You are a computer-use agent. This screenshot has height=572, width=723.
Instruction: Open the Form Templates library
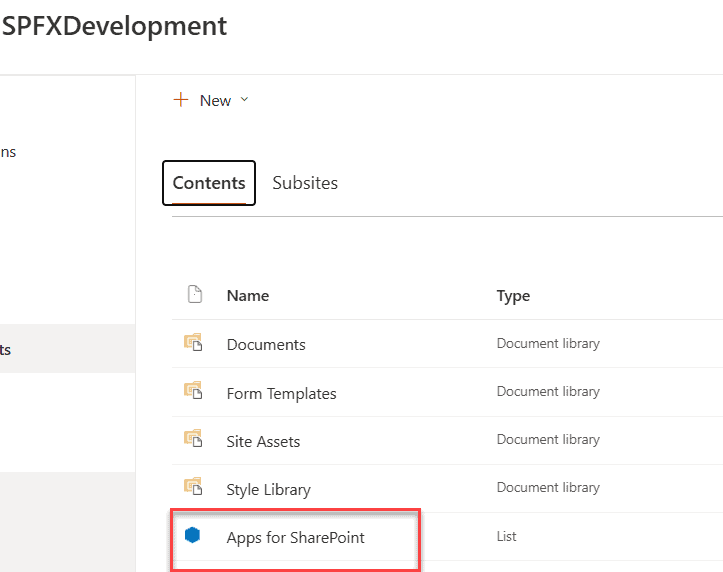[281, 394]
